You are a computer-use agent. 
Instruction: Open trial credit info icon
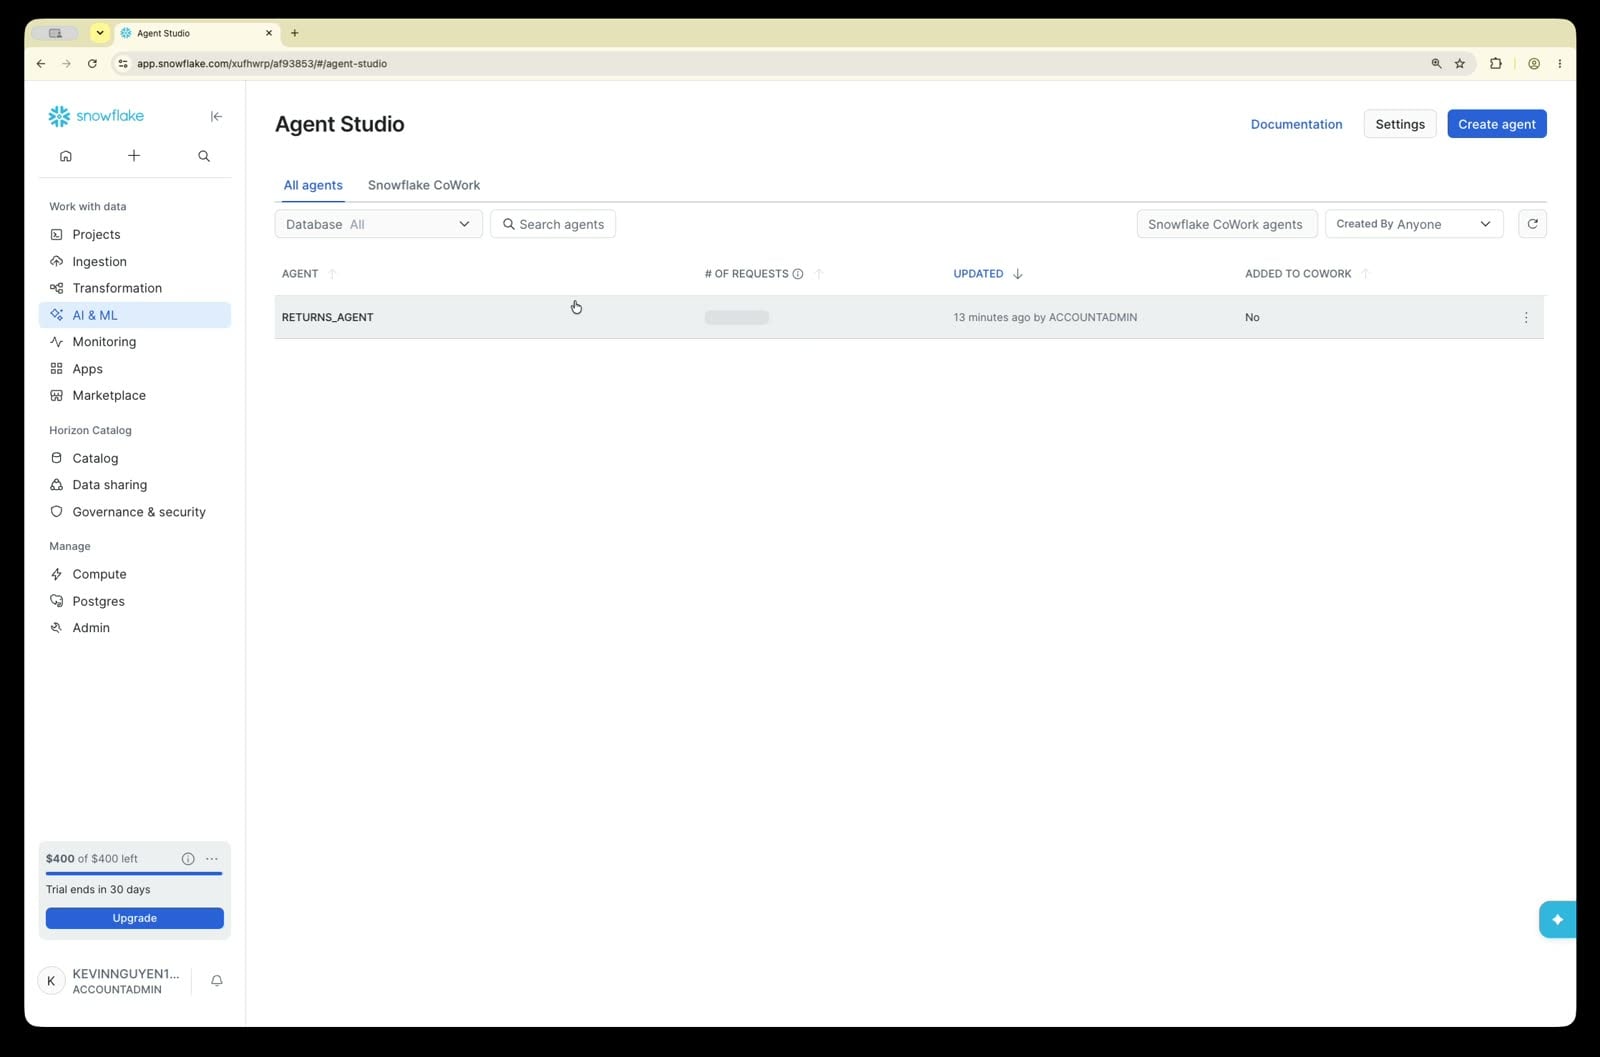coord(188,859)
